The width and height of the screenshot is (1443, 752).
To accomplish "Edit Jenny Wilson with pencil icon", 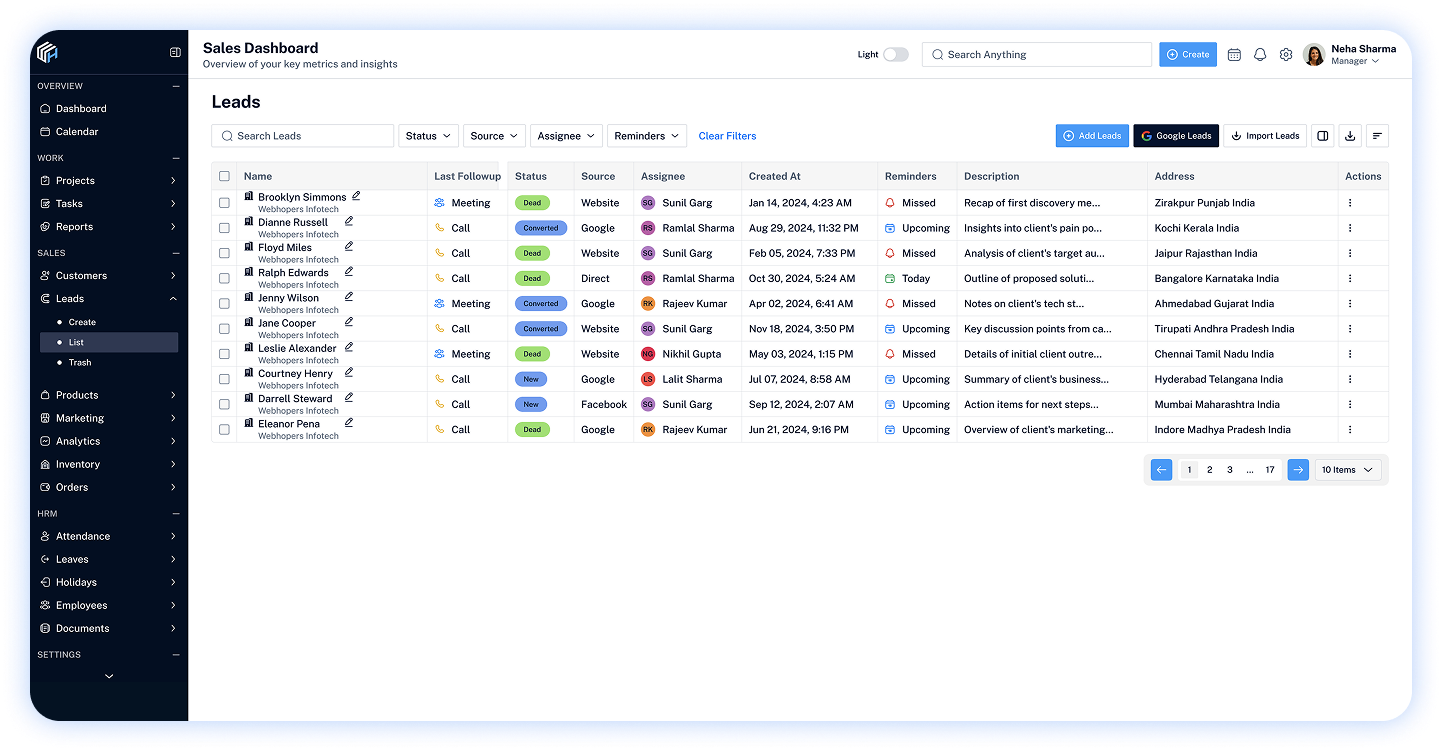I will coord(349,296).
